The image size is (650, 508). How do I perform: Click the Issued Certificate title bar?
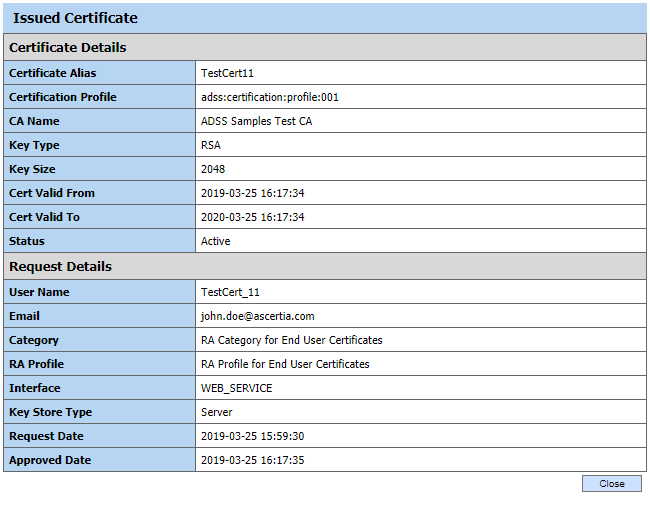(75, 18)
